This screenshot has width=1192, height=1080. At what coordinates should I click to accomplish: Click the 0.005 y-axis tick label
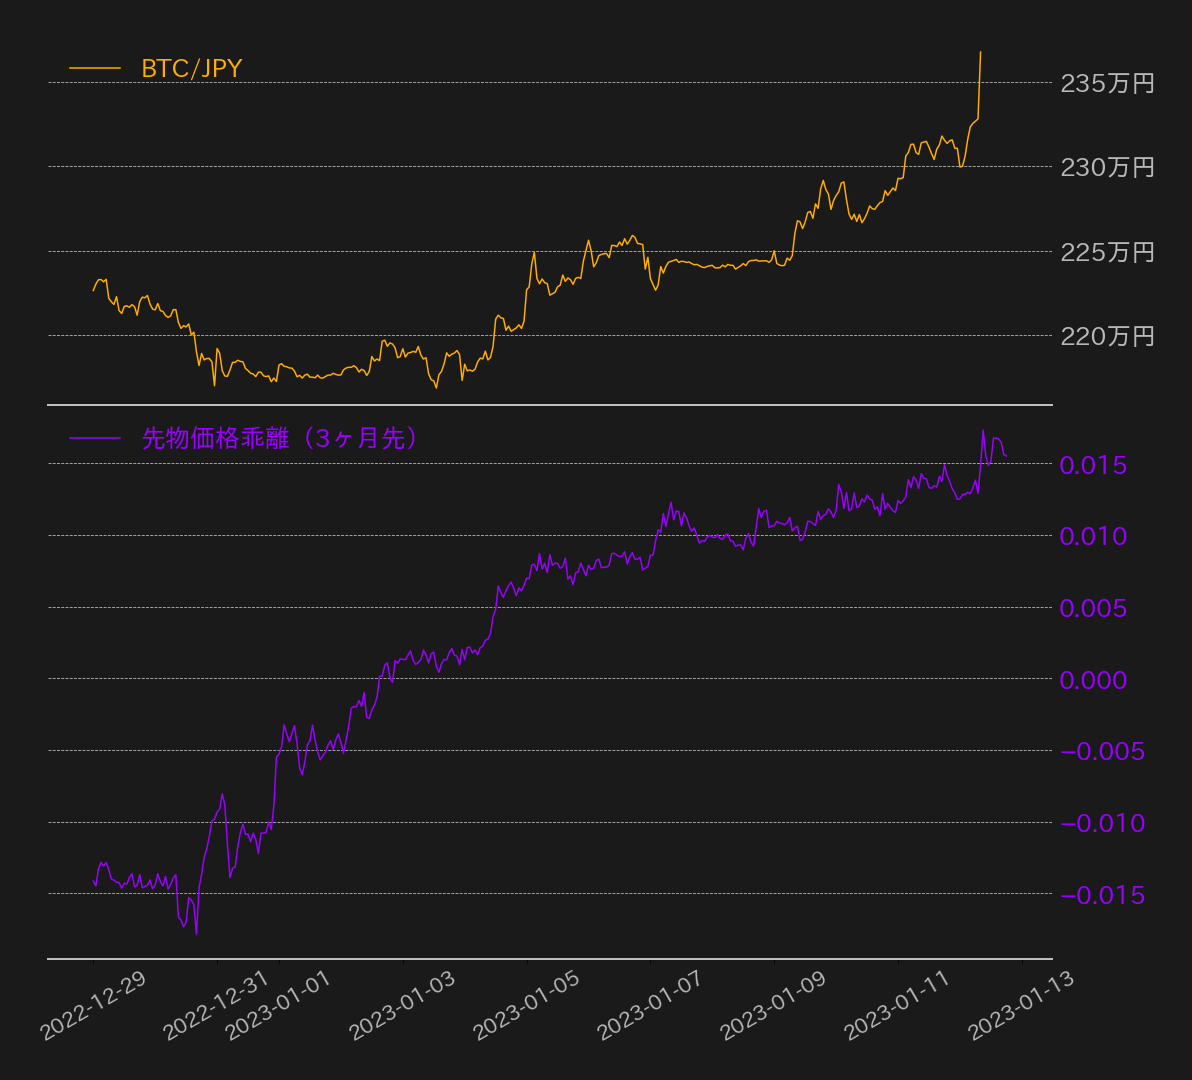(x=1093, y=609)
